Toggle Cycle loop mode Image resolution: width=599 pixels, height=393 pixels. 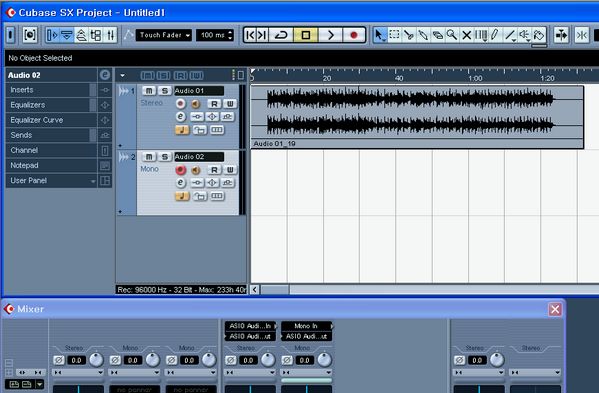point(281,35)
